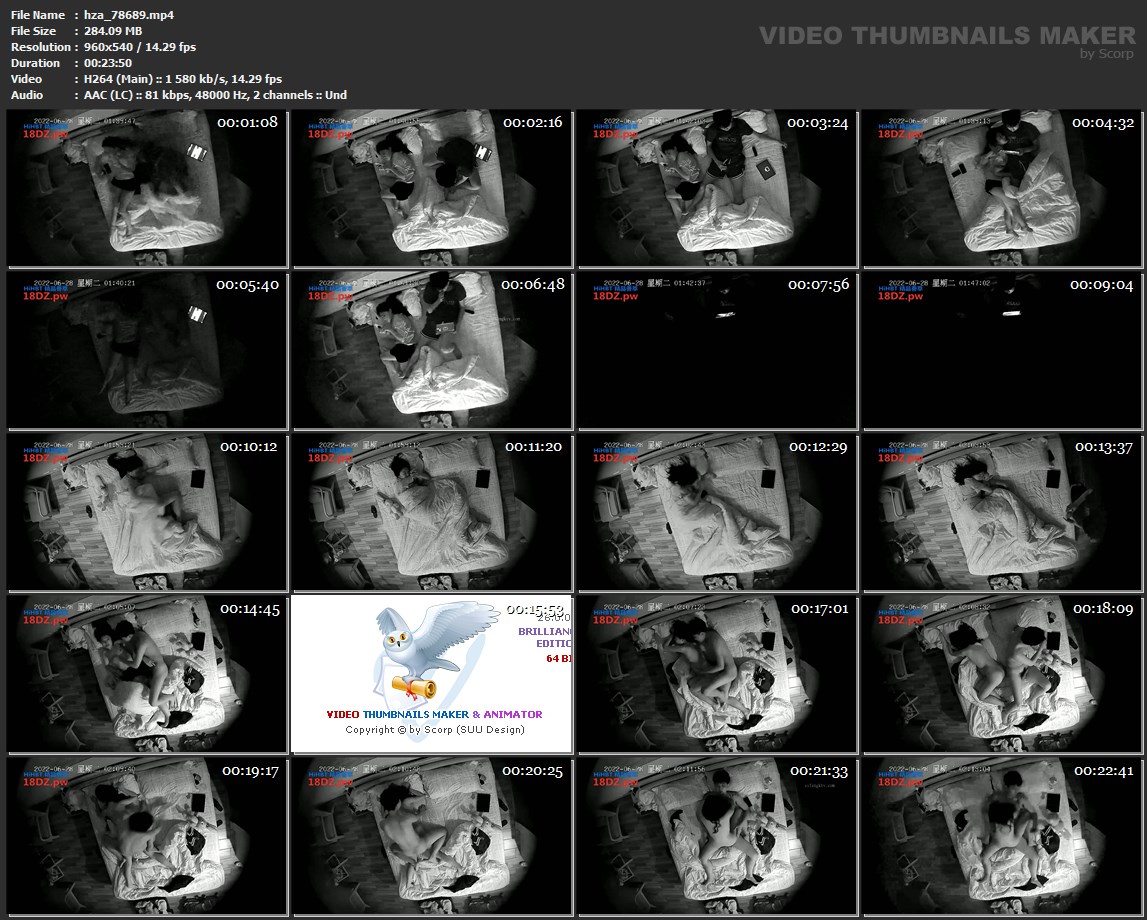
Task: Open the thumbnail at timestamp 00:02:16
Action: pos(431,188)
